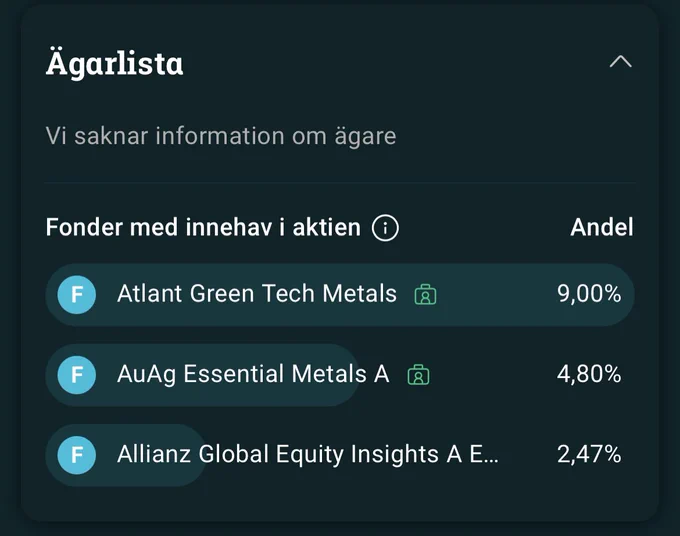This screenshot has width=680, height=536.
Task: Click the F badge for AuAg Essential Metals A
Action: tap(77, 375)
